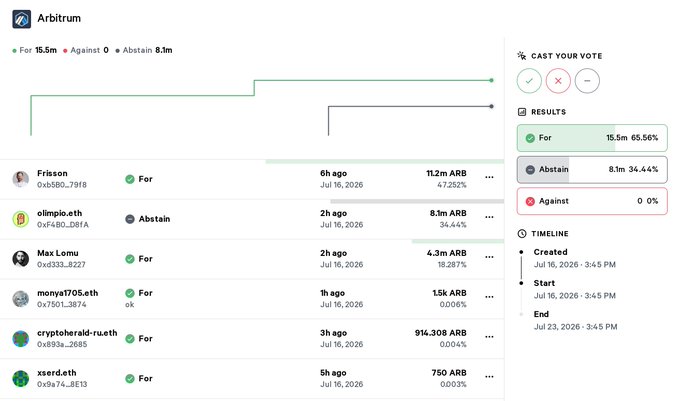Image resolution: width=680 pixels, height=401 pixels.
Task: Open cryptoherald-ru.eth voter profile name
Action: 77,333
